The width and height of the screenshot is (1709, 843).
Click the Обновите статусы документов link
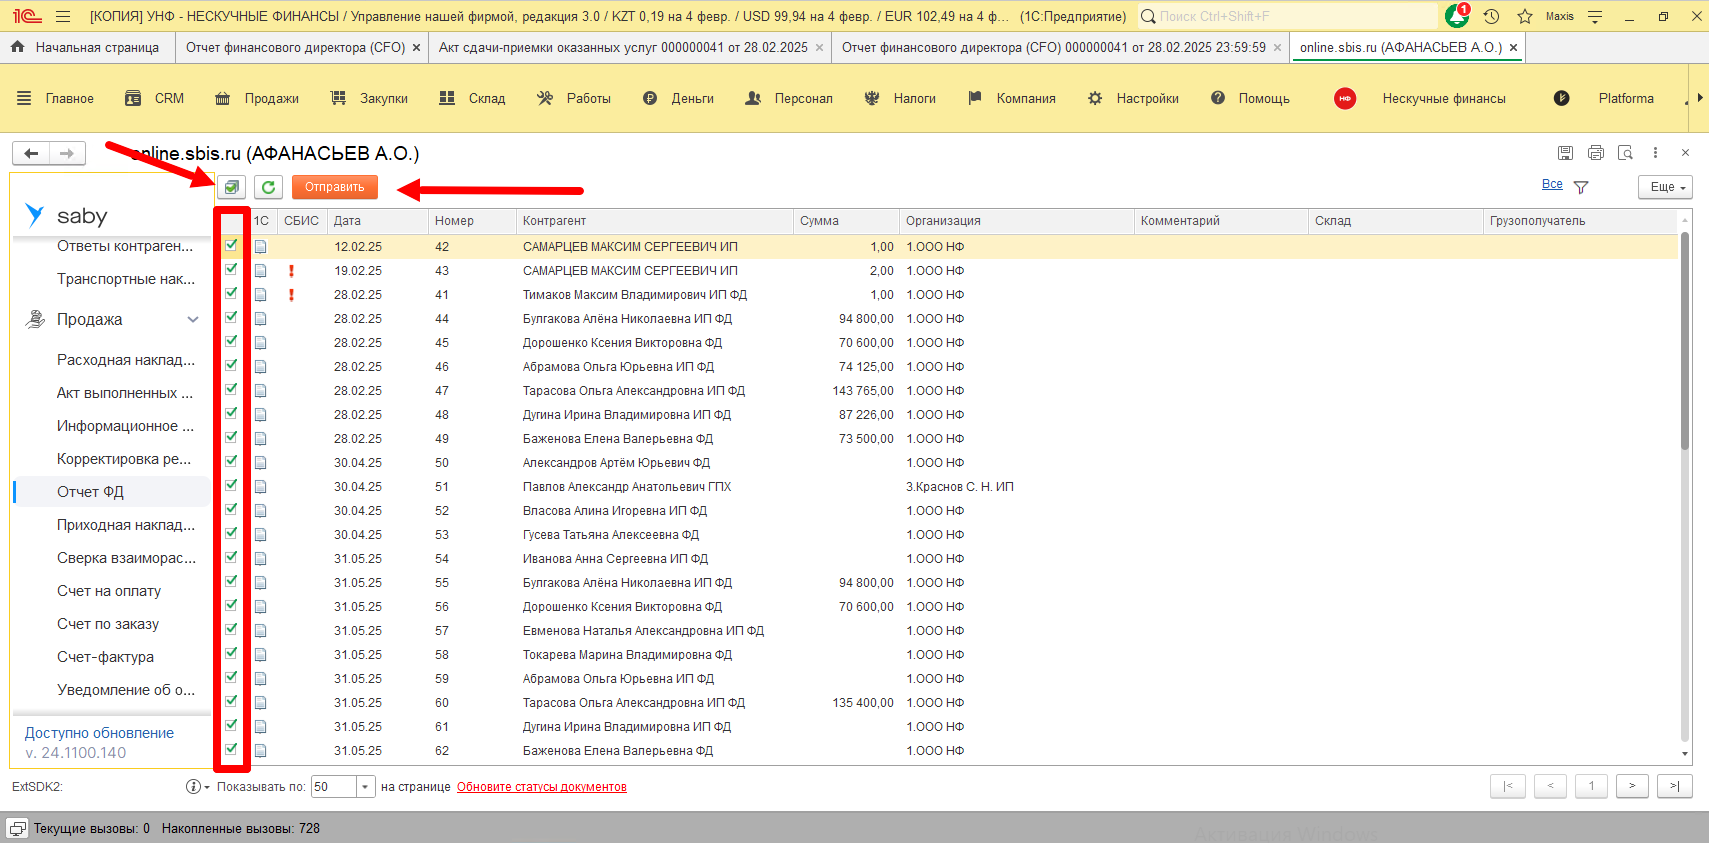[x=541, y=787]
